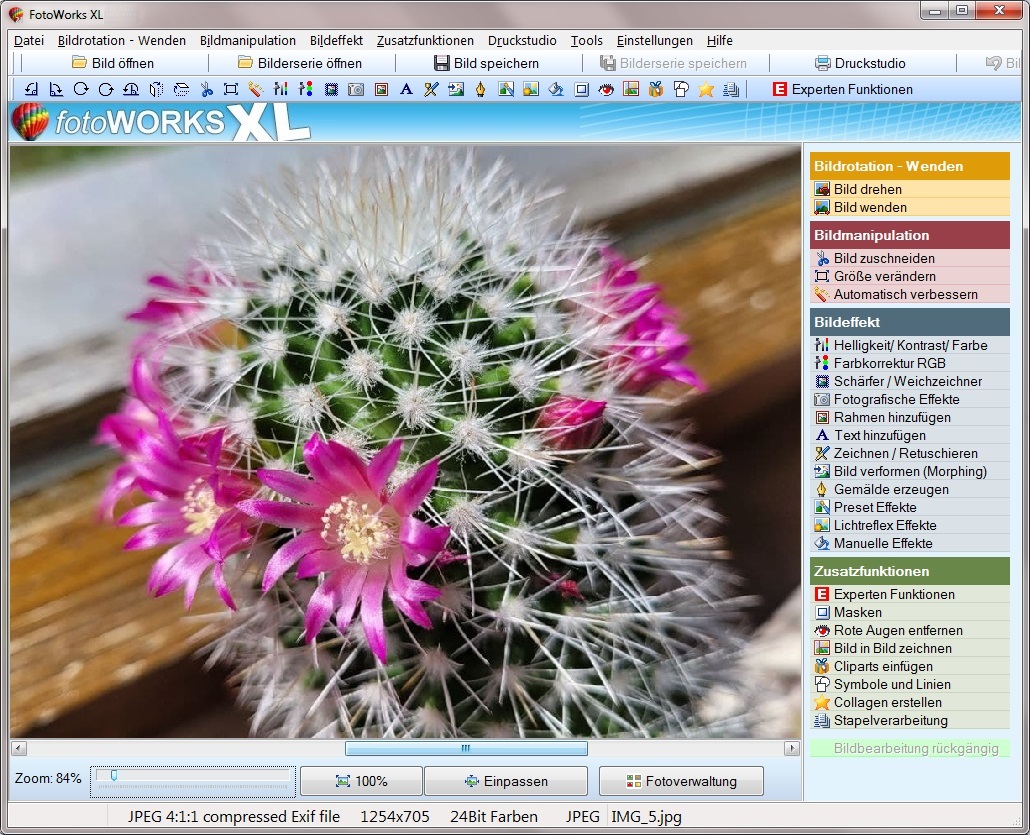The height and width of the screenshot is (835, 1030).
Task: Click the scrollbar left arrow below the image
Action: click(x=19, y=748)
